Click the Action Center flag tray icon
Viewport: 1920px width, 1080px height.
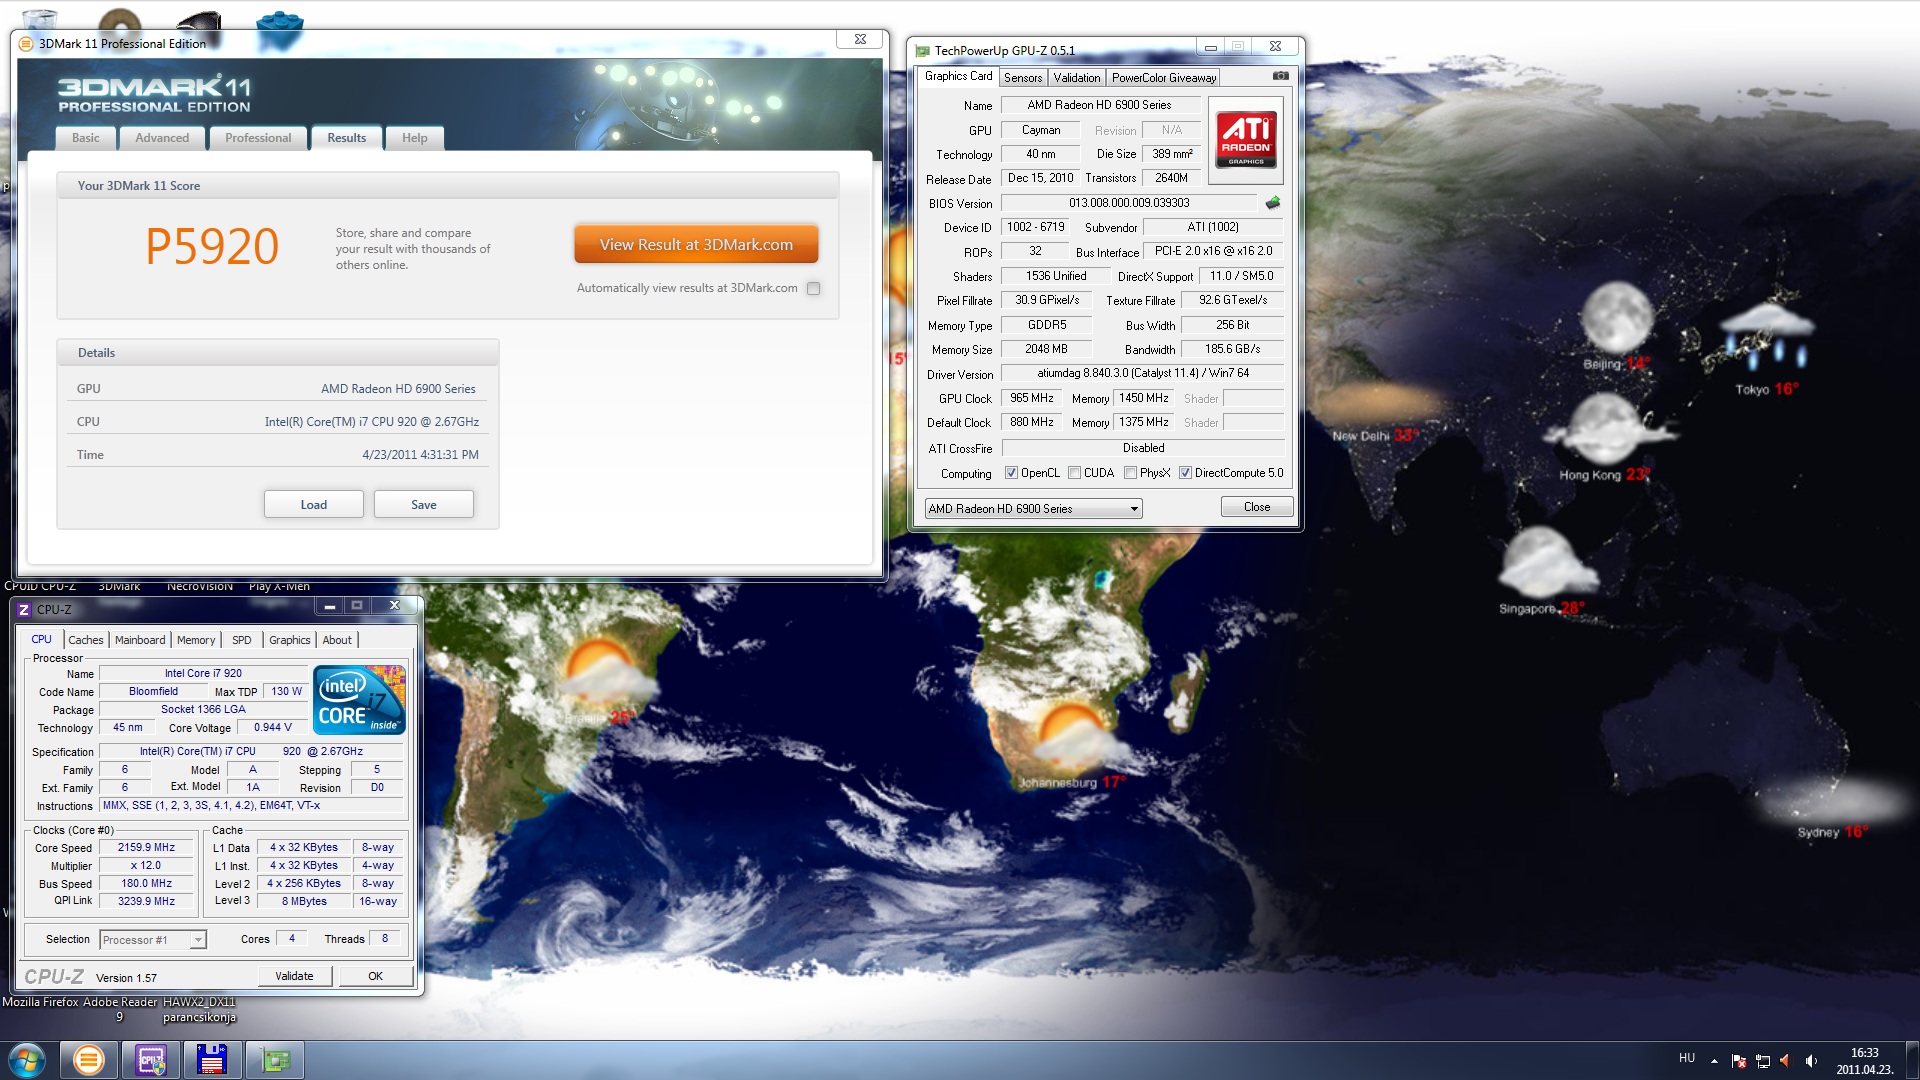tap(1738, 1061)
